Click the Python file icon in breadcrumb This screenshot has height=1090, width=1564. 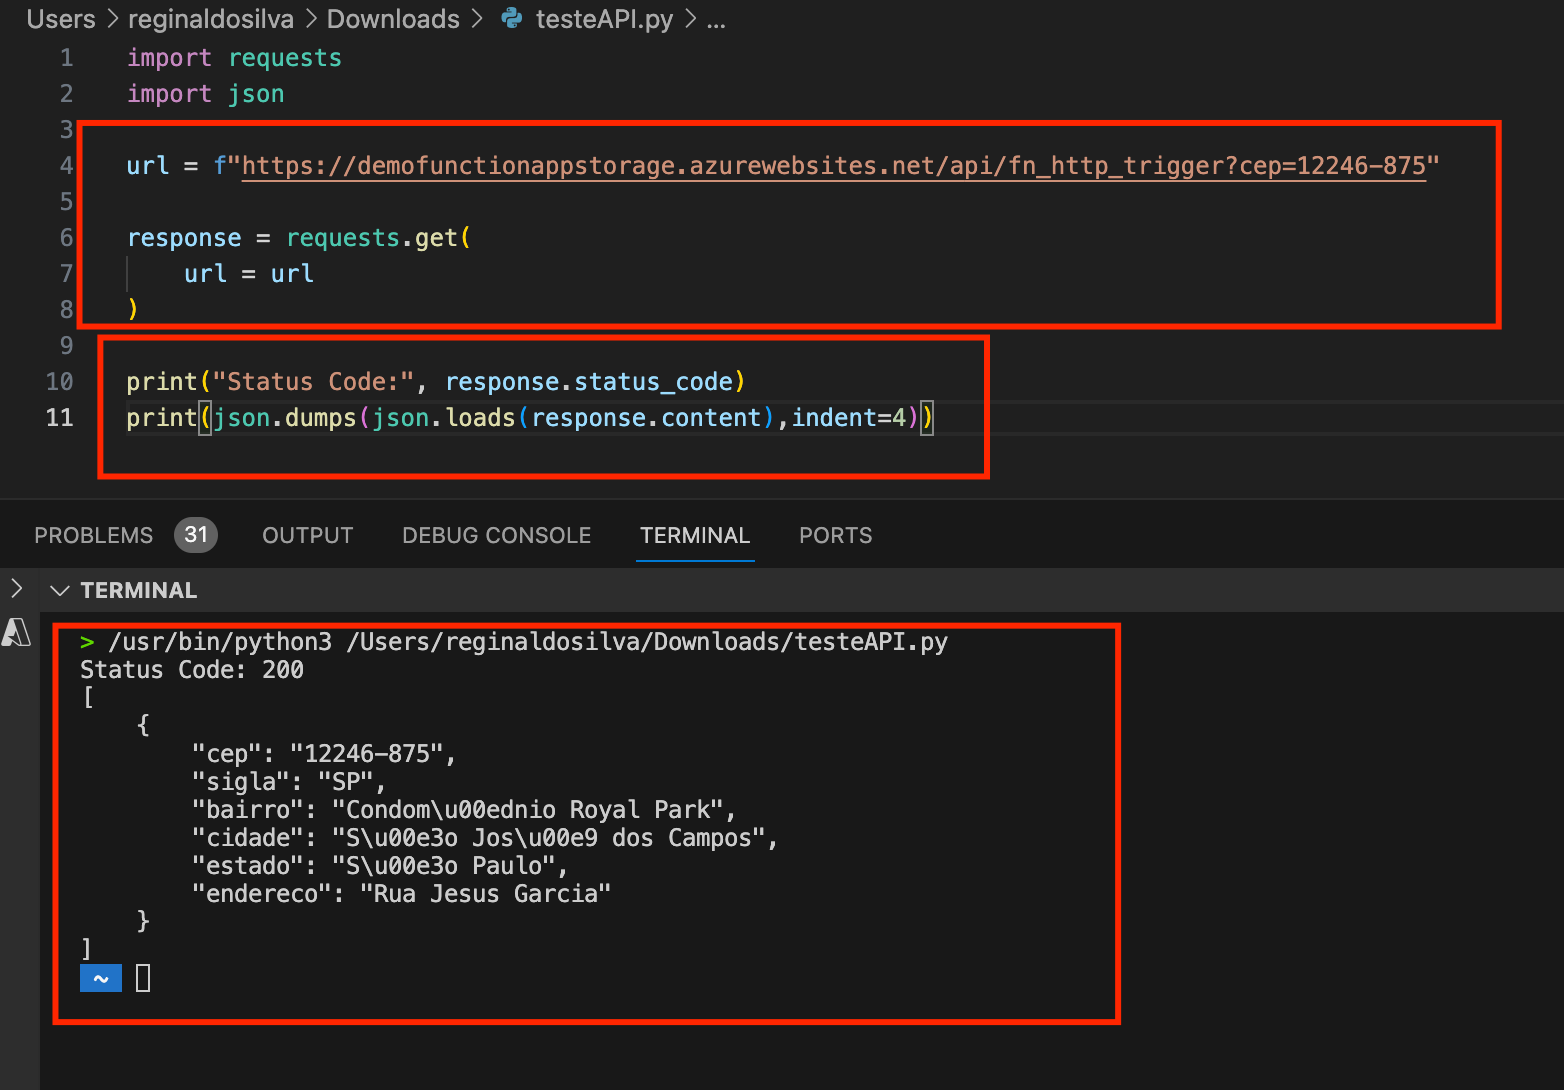point(511,18)
